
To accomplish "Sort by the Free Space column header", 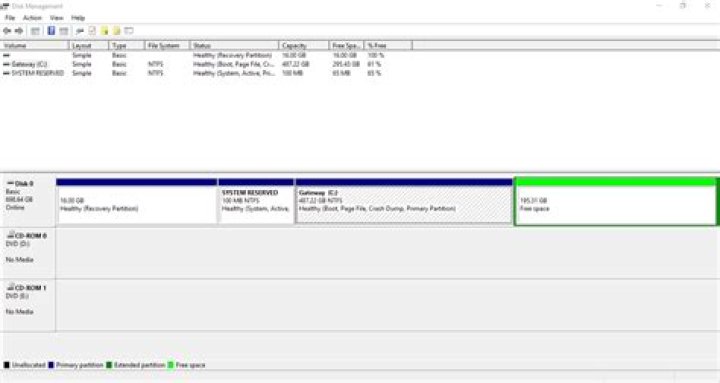I will tap(347, 45).
